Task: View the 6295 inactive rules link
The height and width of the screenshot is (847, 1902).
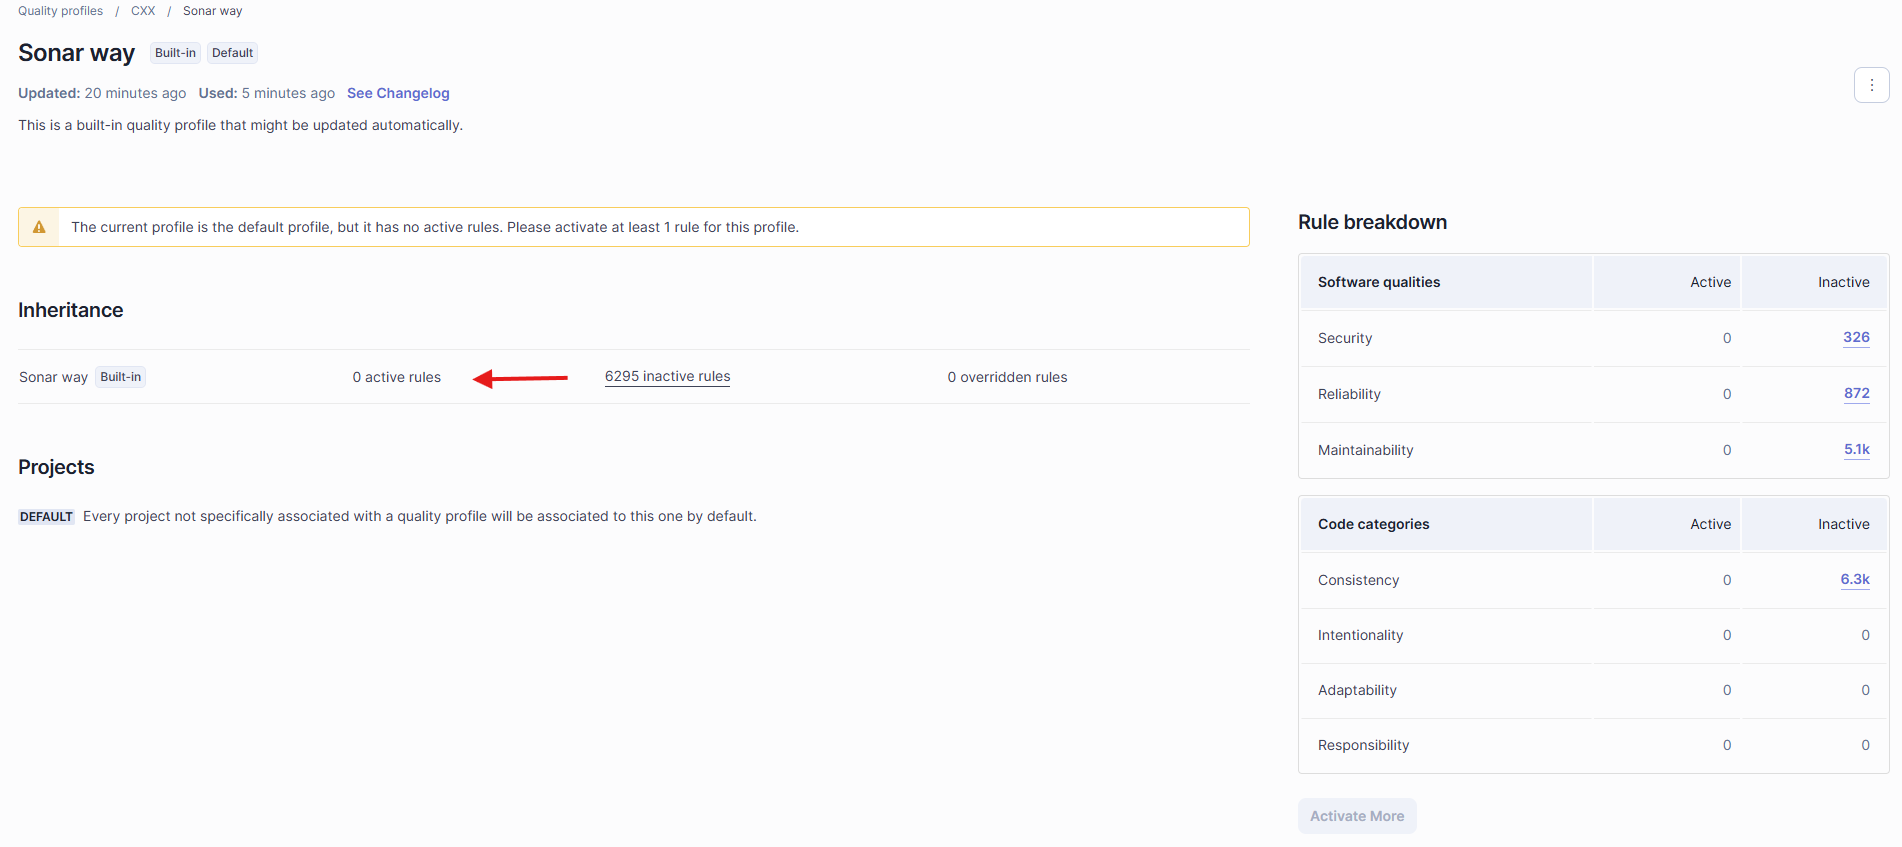Action: coord(667,376)
